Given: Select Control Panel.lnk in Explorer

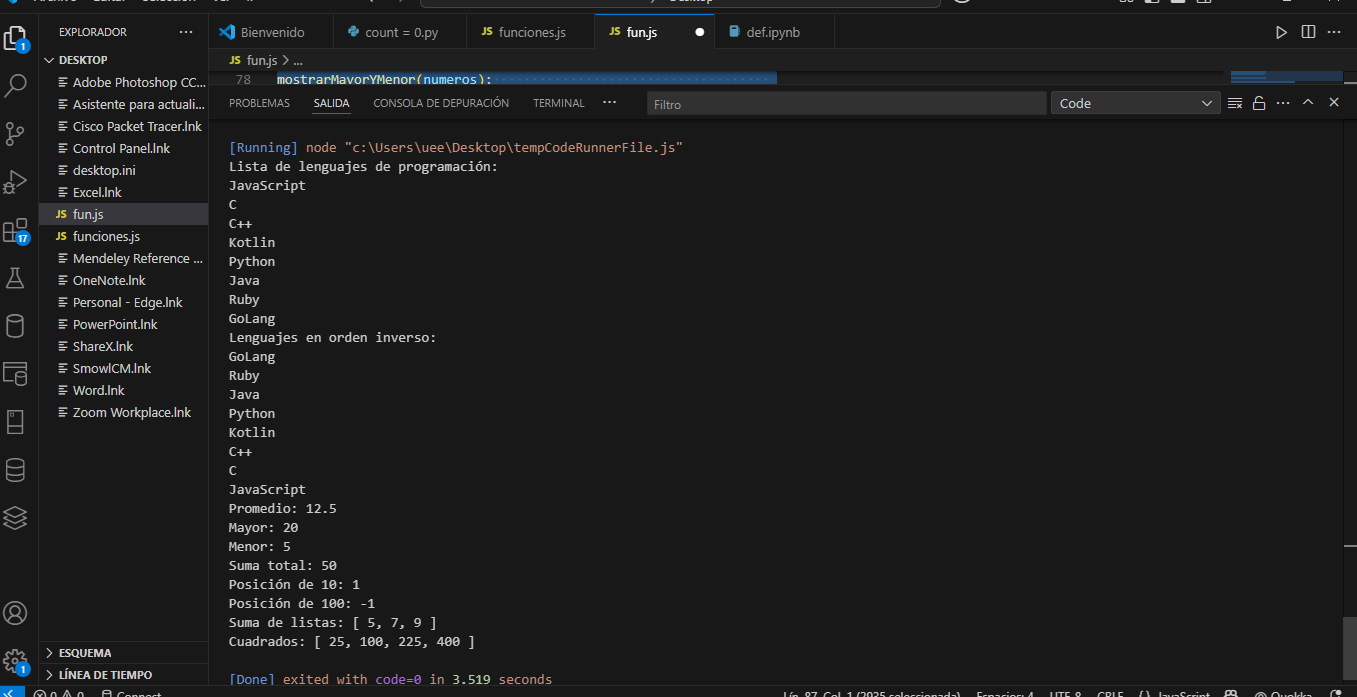Looking at the screenshot, I should tap(125, 148).
